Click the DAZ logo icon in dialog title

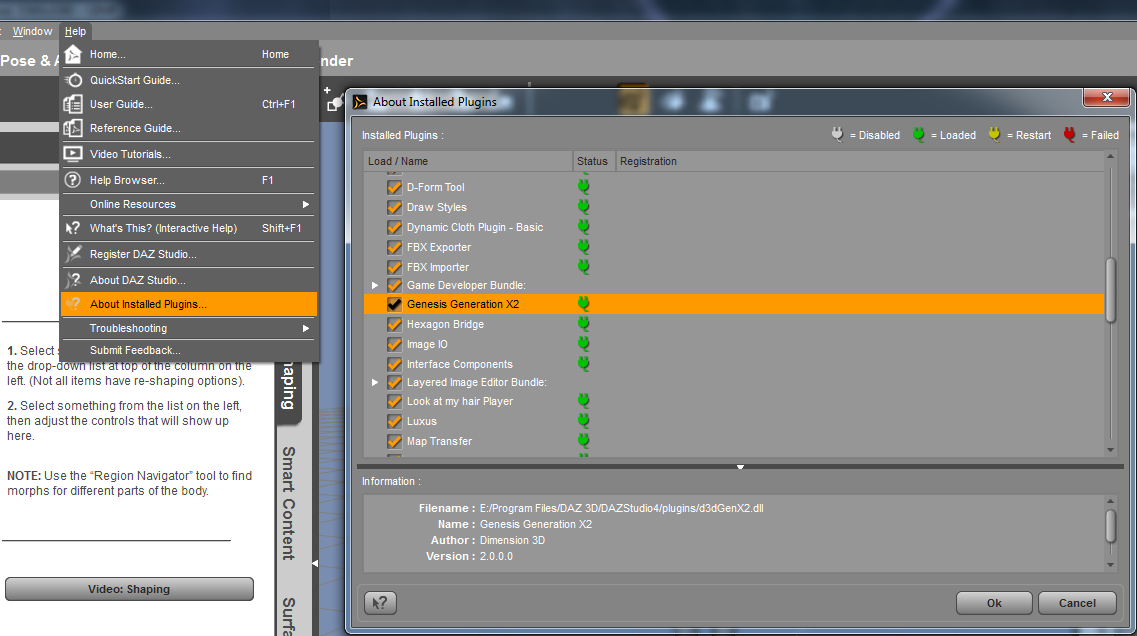point(360,102)
